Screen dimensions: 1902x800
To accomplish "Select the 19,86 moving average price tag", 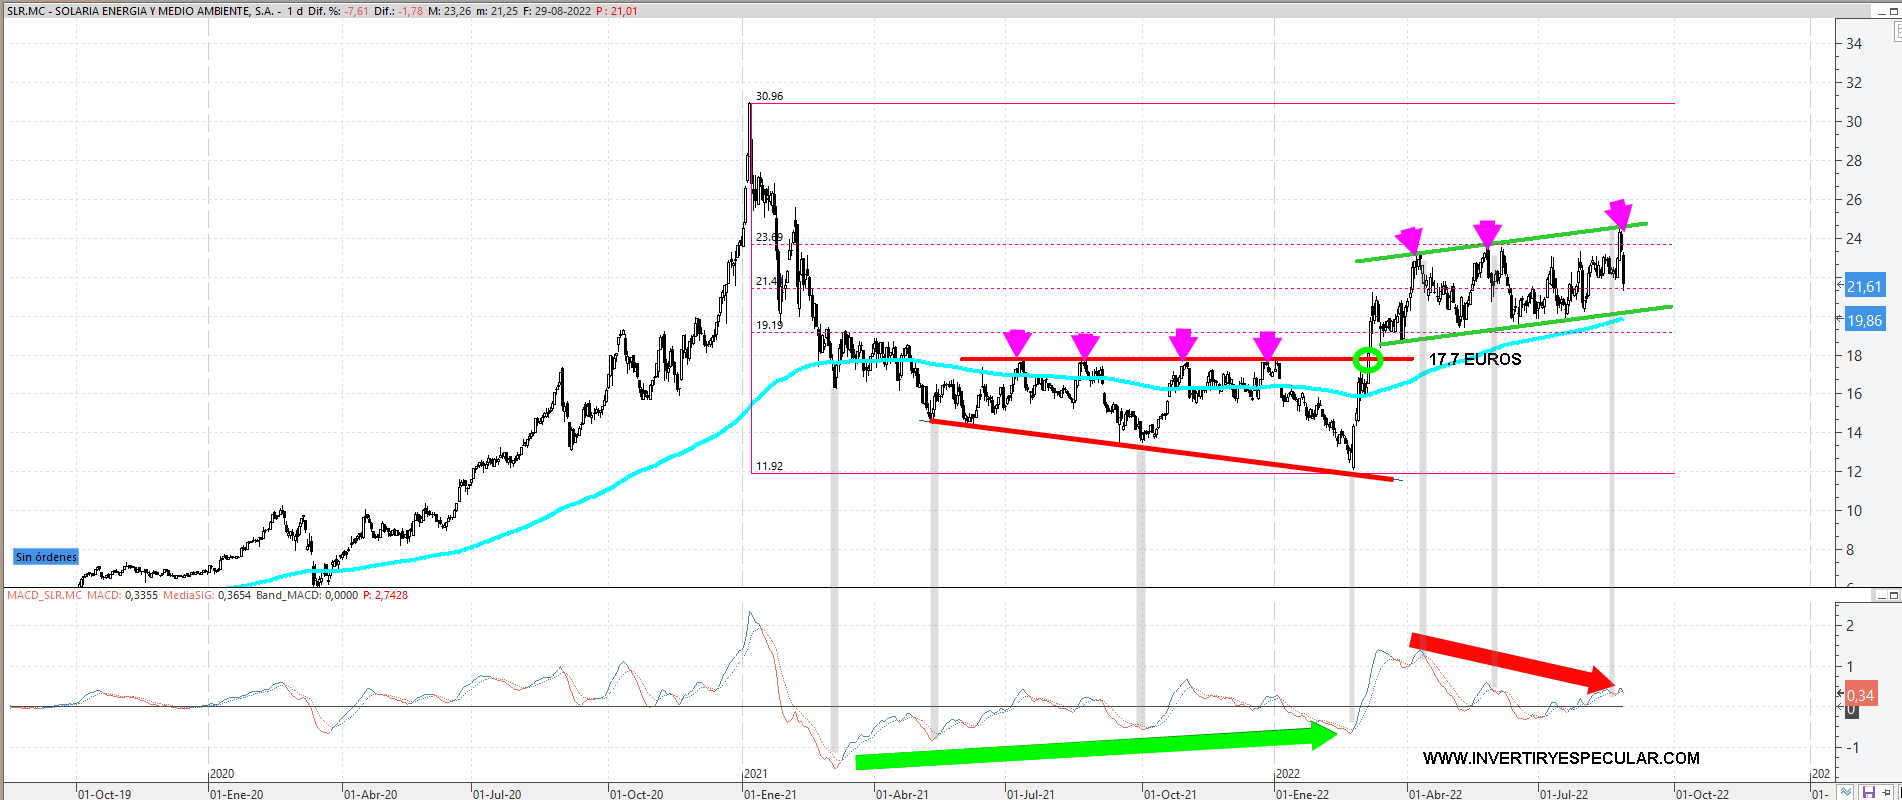I will tap(1864, 321).
